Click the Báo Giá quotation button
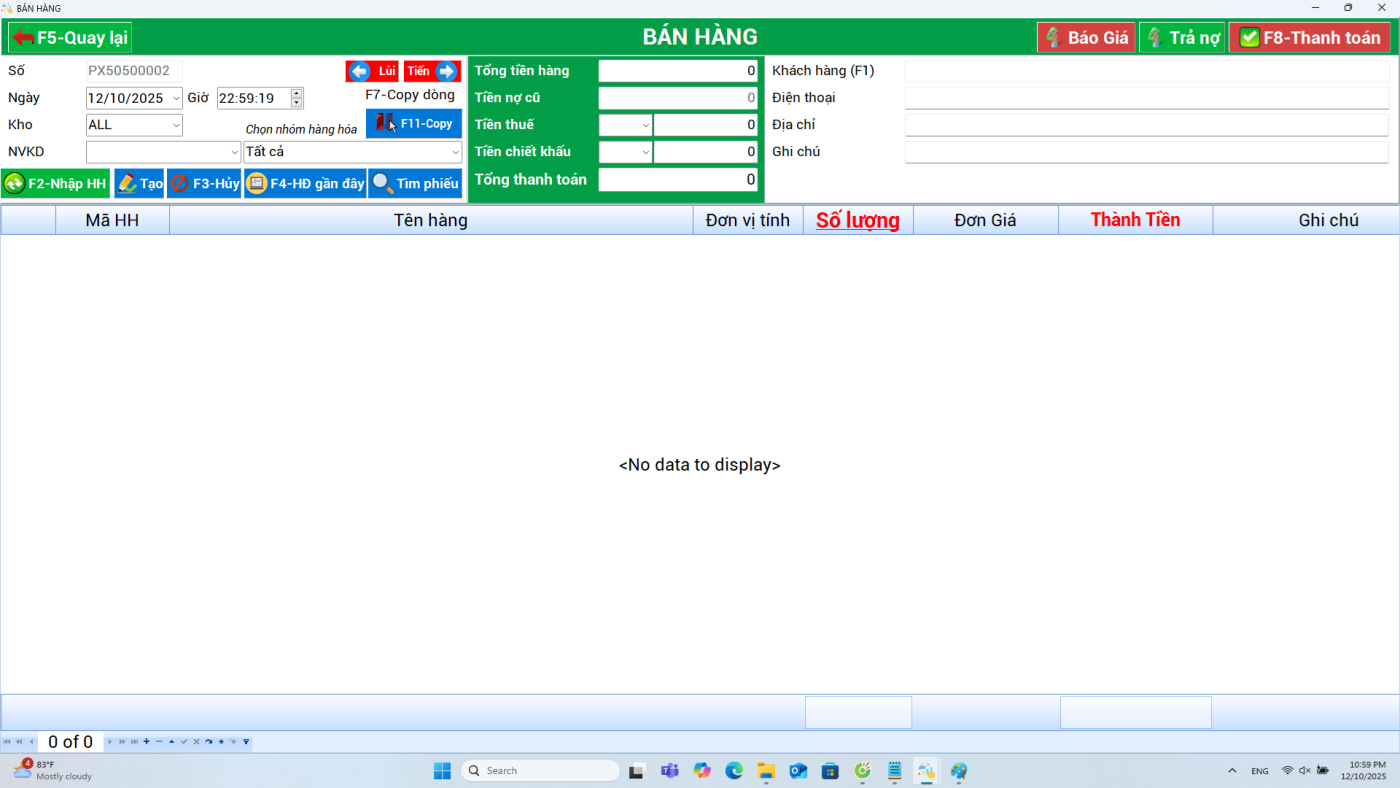 (1086, 38)
